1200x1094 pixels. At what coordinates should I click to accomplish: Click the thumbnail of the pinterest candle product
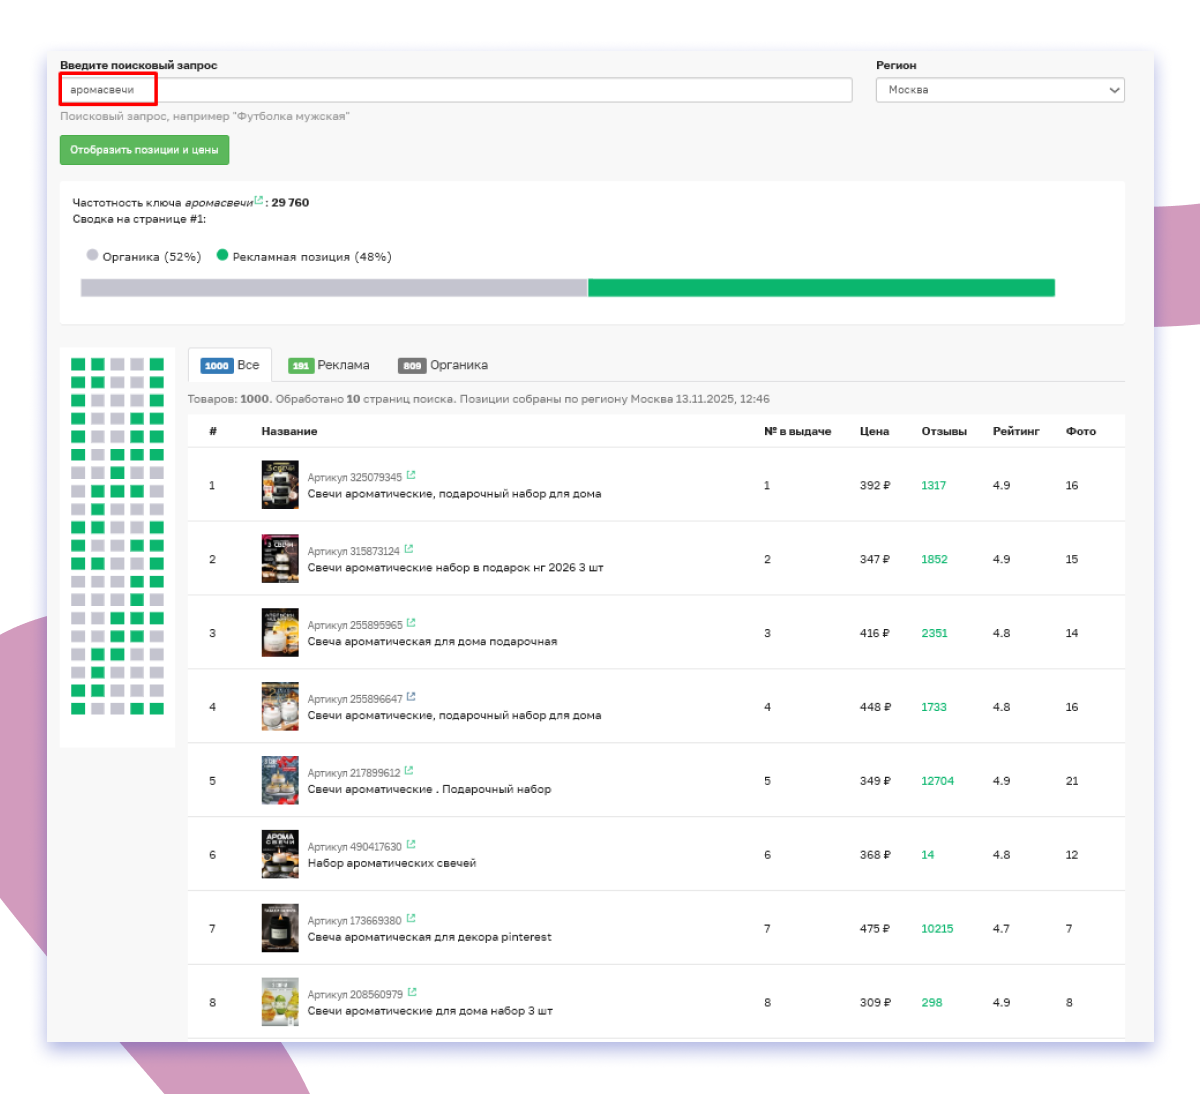[280, 927]
